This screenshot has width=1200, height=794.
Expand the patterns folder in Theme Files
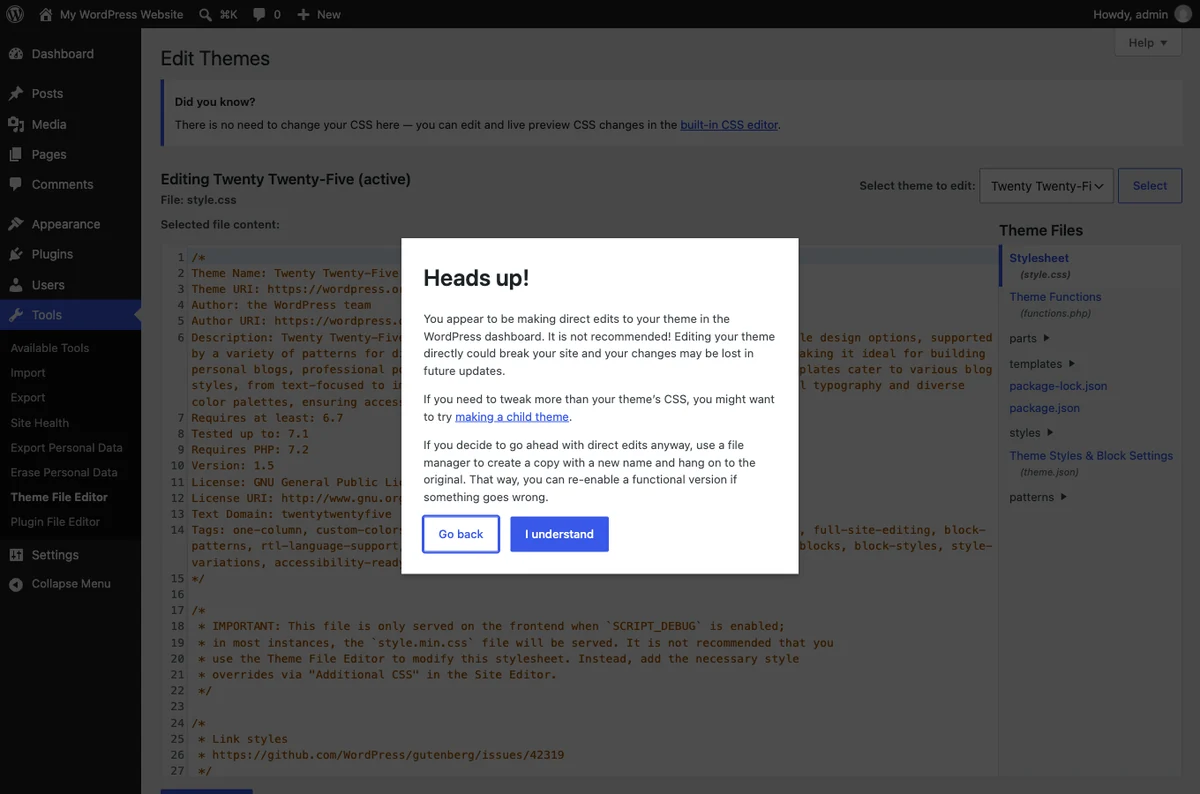click(x=1038, y=497)
